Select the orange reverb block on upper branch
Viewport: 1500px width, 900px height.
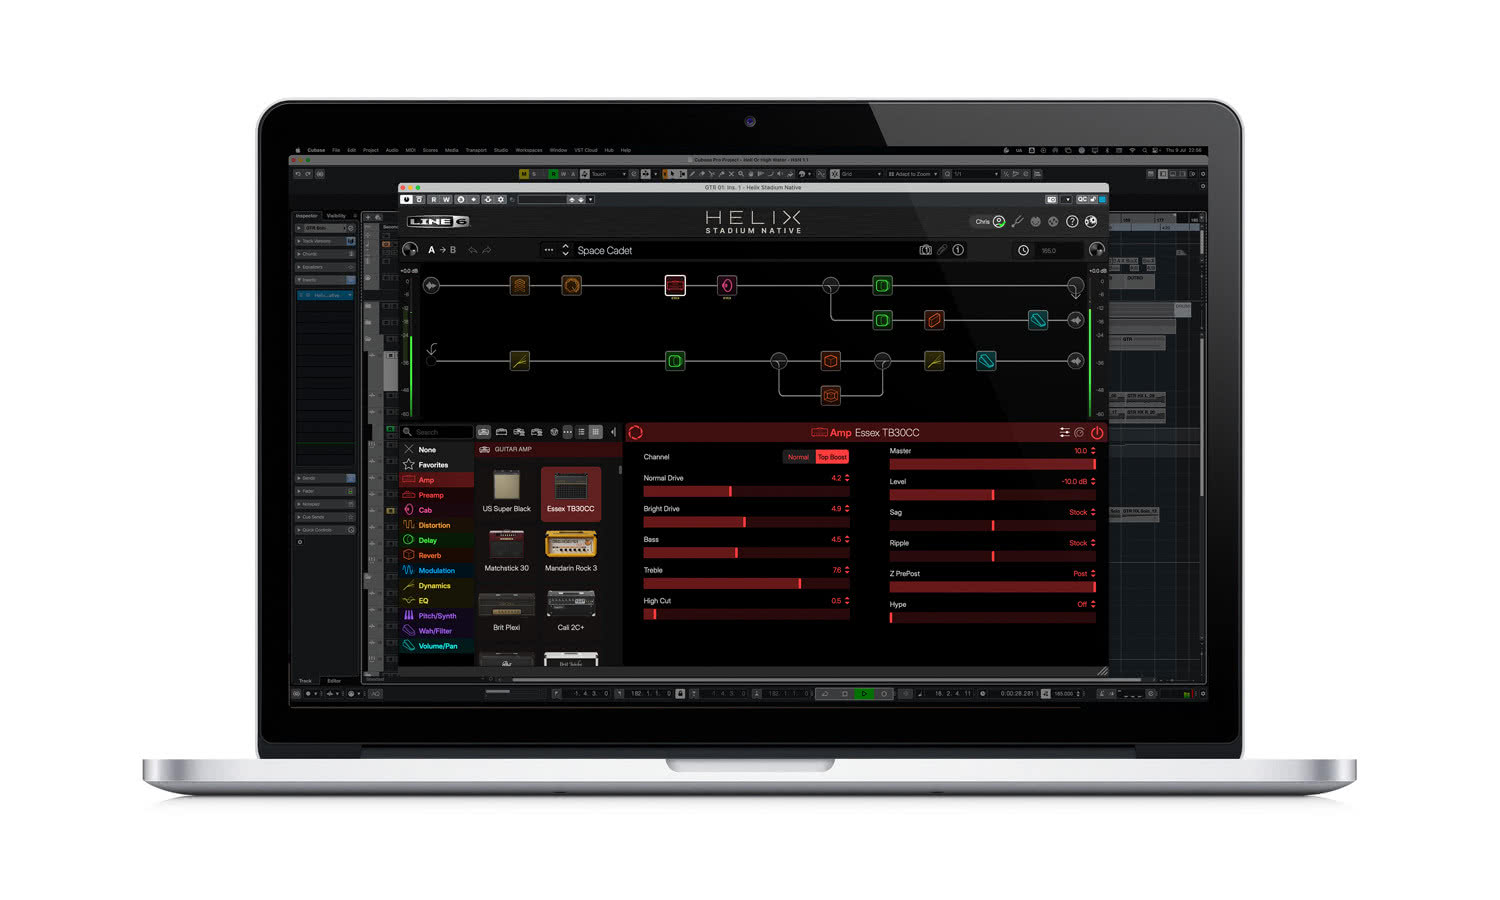pyautogui.click(x=934, y=320)
